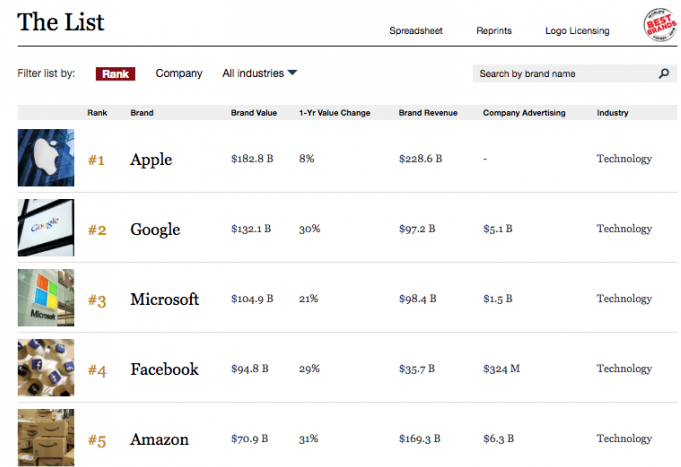Open the Google sign thumbnail
Image resolution: width=681 pixels, height=467 pixels.
[x=45, y=228]
